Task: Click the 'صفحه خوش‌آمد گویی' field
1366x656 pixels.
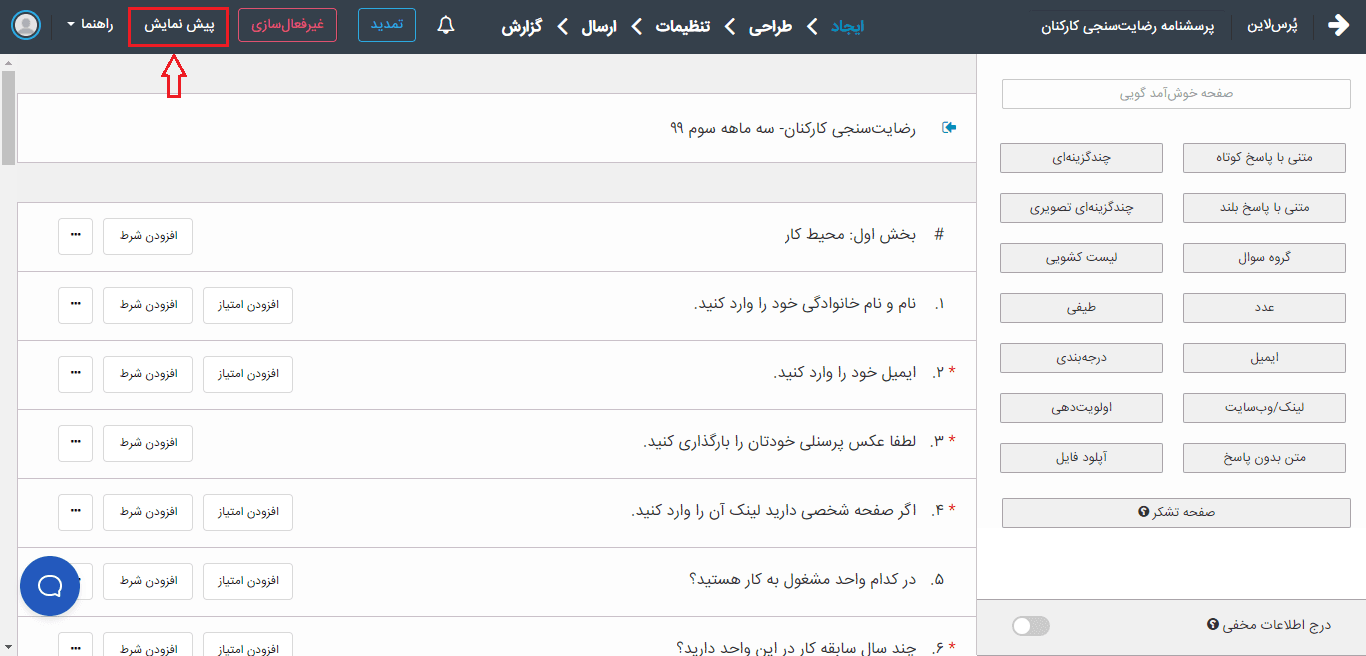Action: 1175,94
